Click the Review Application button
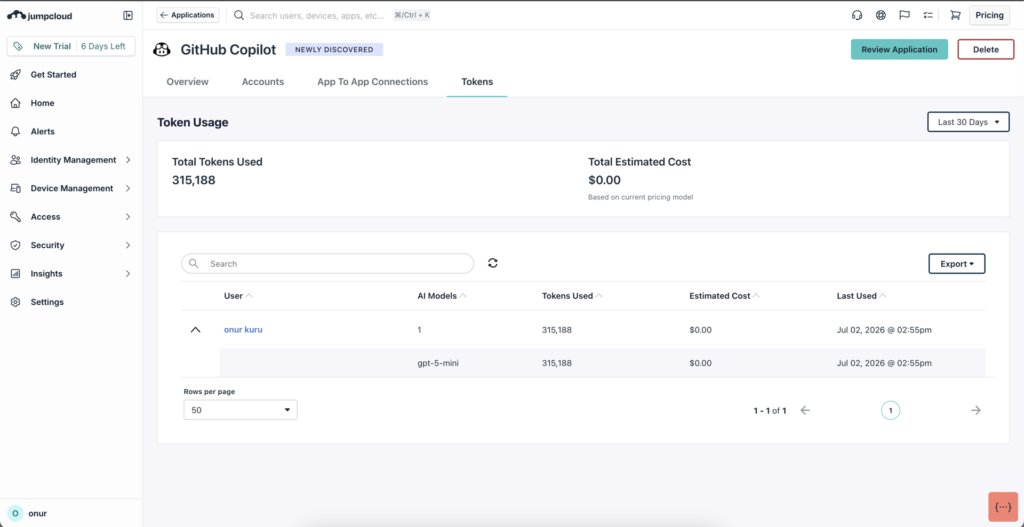Screen dimensions: 1024x527 click(x=899, y=50)
